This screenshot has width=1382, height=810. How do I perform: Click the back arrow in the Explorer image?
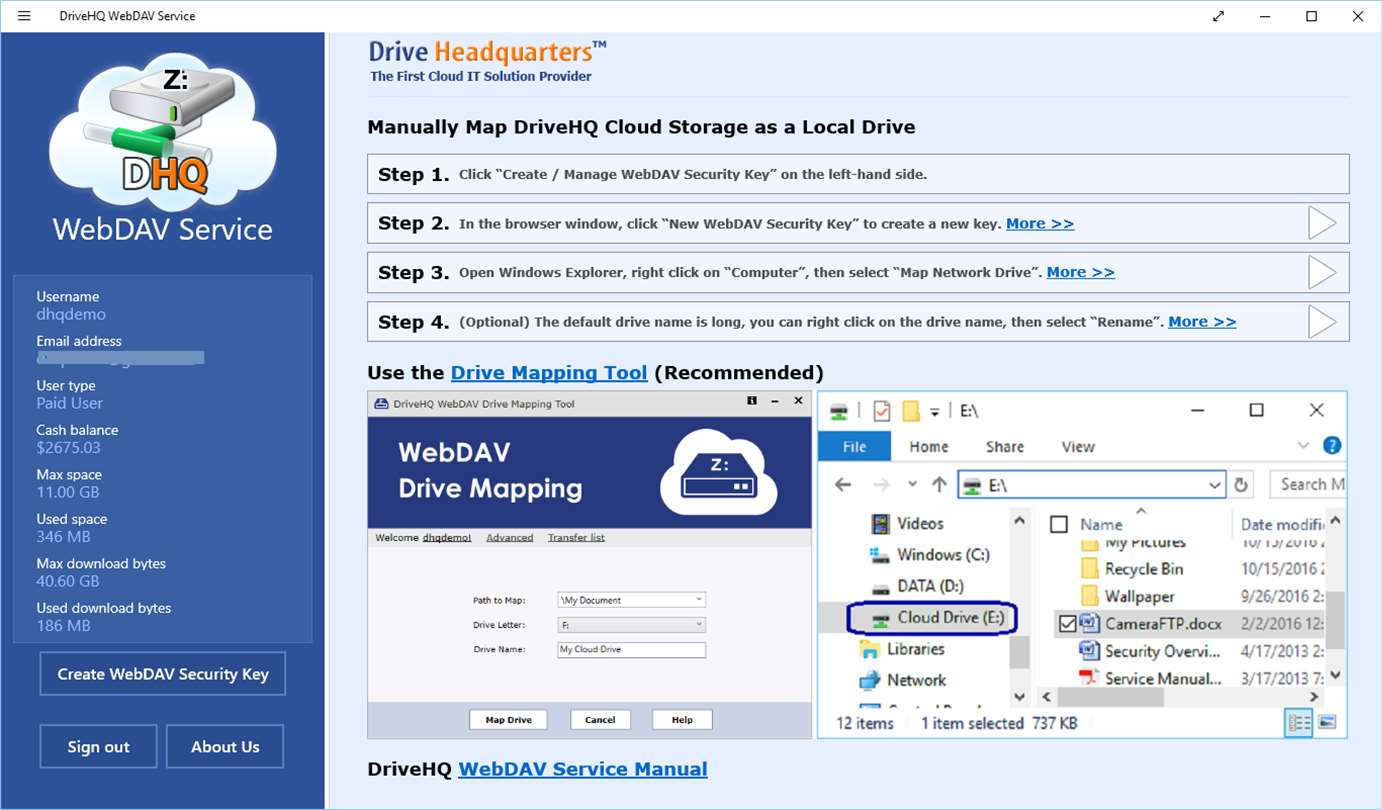coord(843,485)
